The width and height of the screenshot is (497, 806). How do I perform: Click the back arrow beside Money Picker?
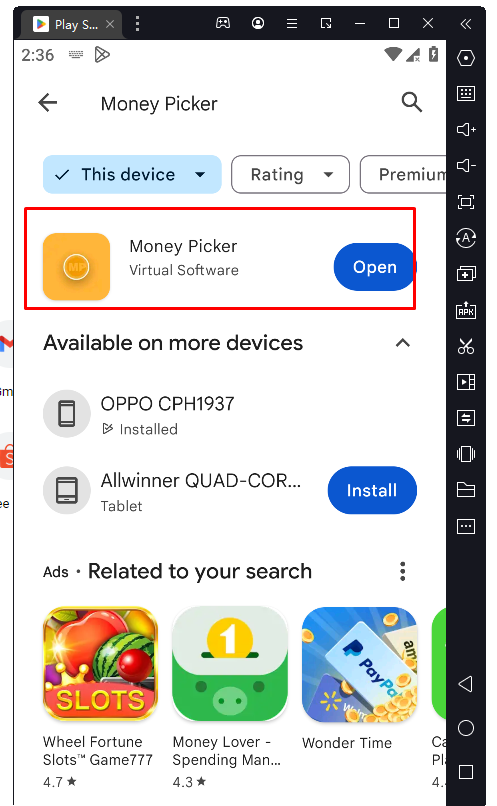(x=48, y=103)
